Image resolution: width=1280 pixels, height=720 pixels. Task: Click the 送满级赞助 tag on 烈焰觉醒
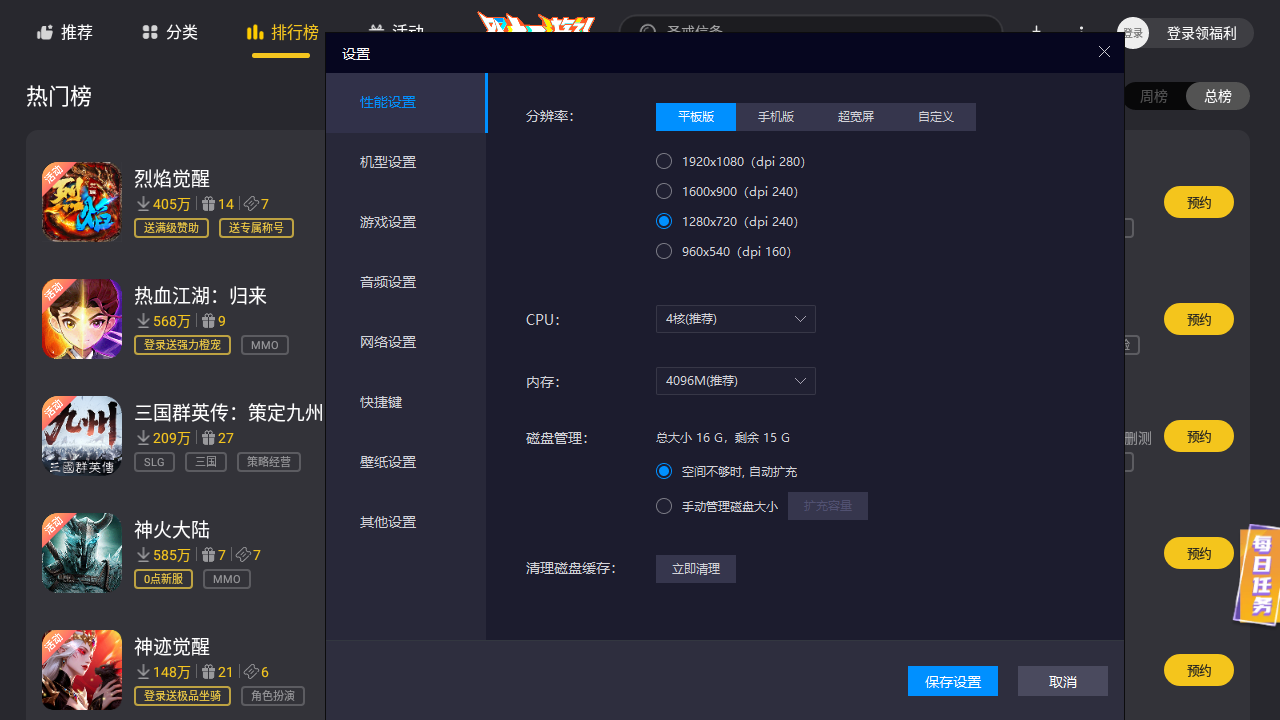click(172, 228)
